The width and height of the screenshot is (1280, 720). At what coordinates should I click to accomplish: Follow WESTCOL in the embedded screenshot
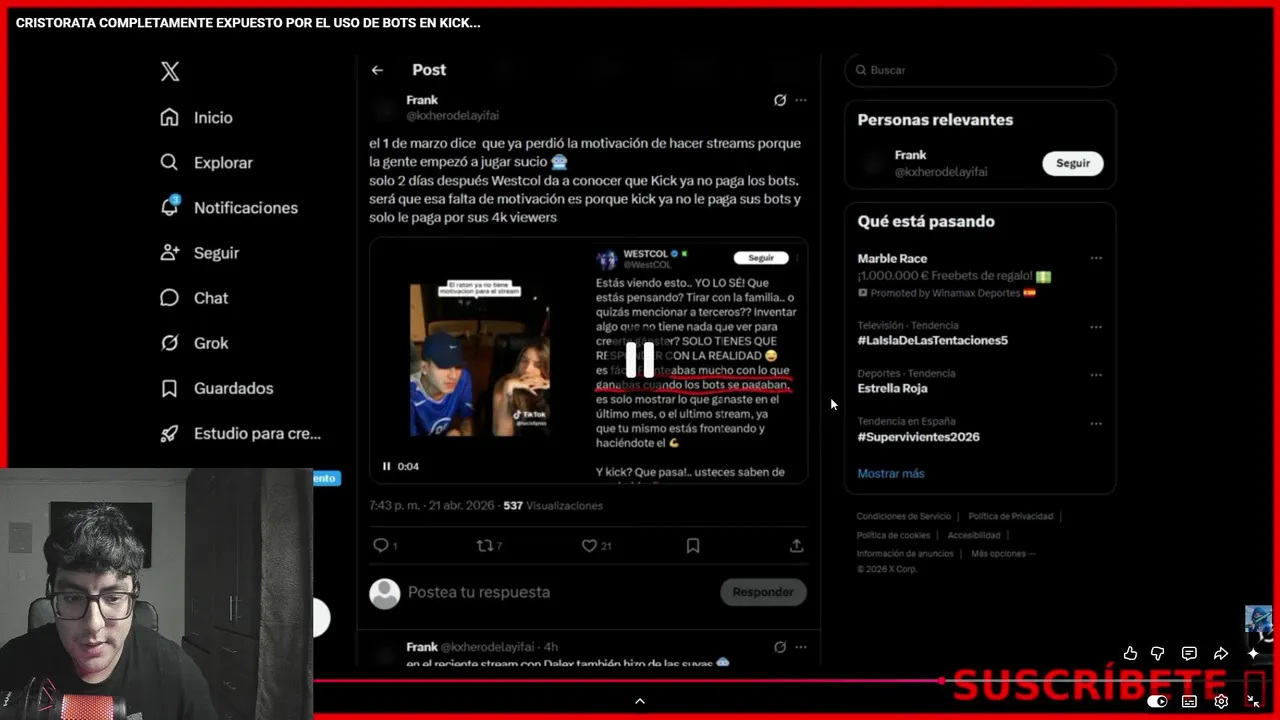pyautogui.click(x=761, y=258)
